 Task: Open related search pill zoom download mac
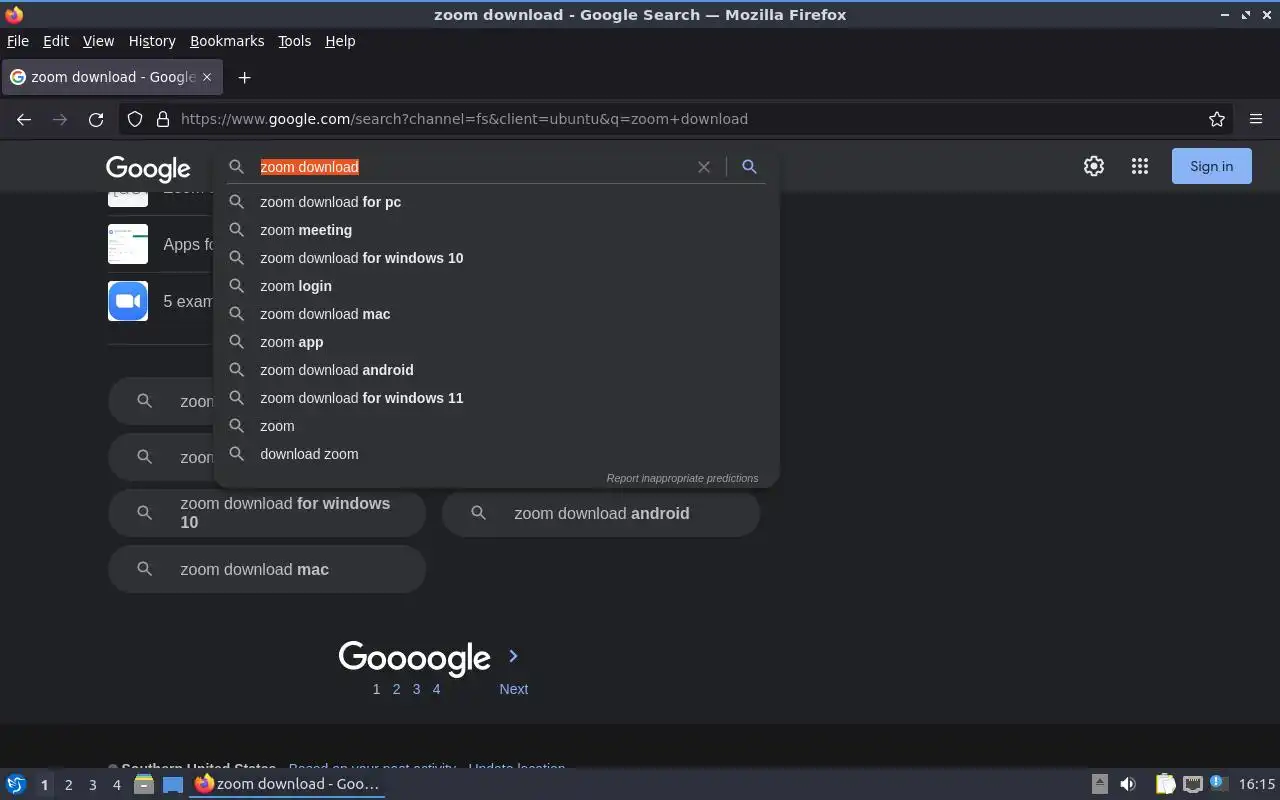pyautogui.click(x=267, y=569)
